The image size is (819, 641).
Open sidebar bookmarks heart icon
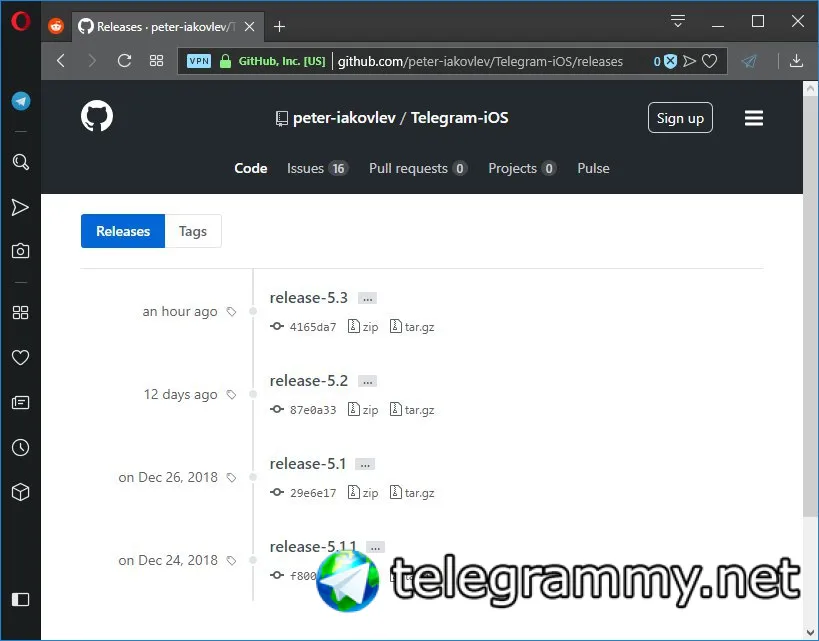point(20,358)
